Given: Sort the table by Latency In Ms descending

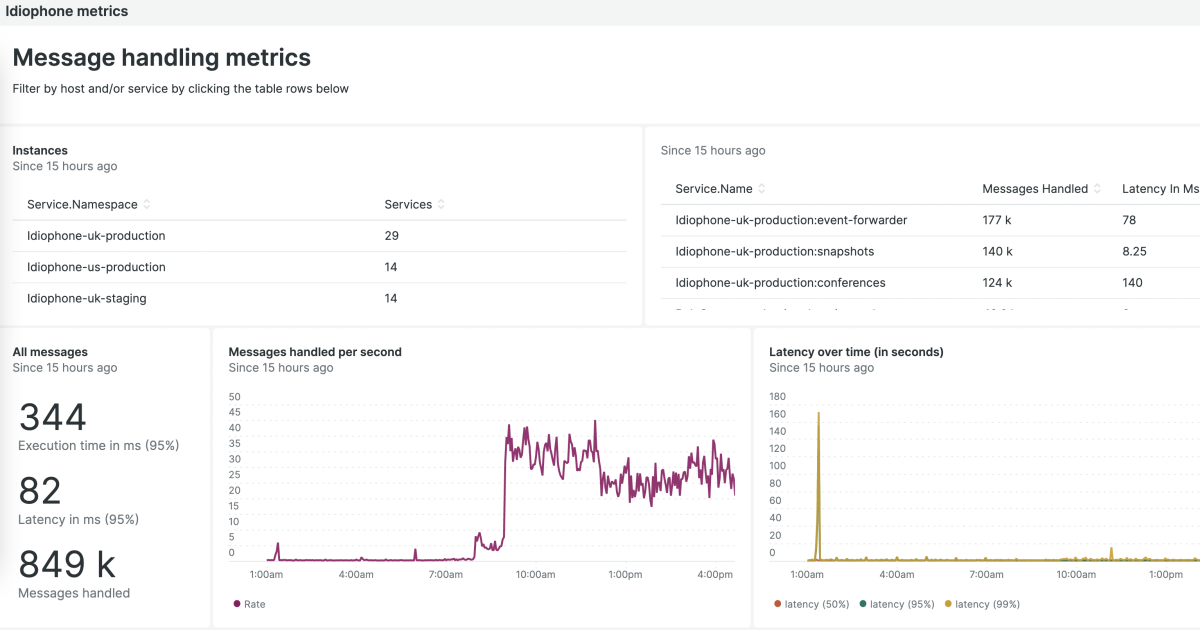Looking at the screenshot, I should pos(1196,188).
